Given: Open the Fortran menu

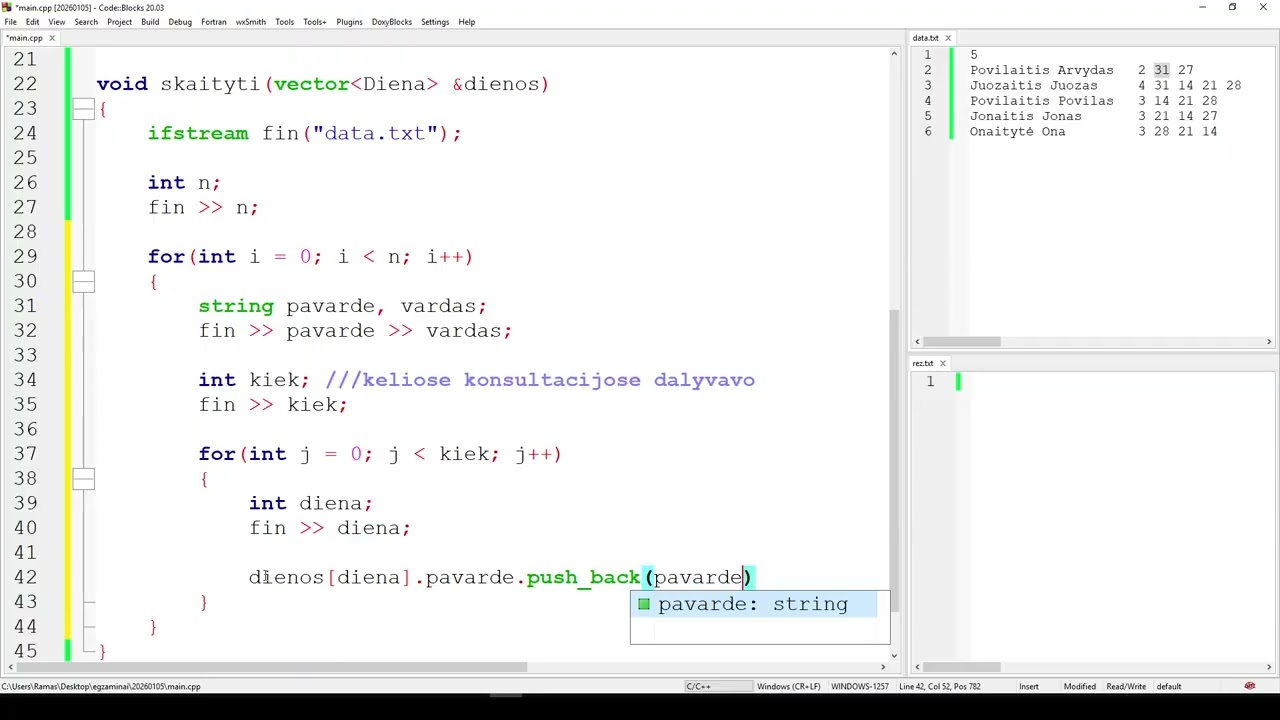Looking at the screenshot, I should (x=213, y=22).
